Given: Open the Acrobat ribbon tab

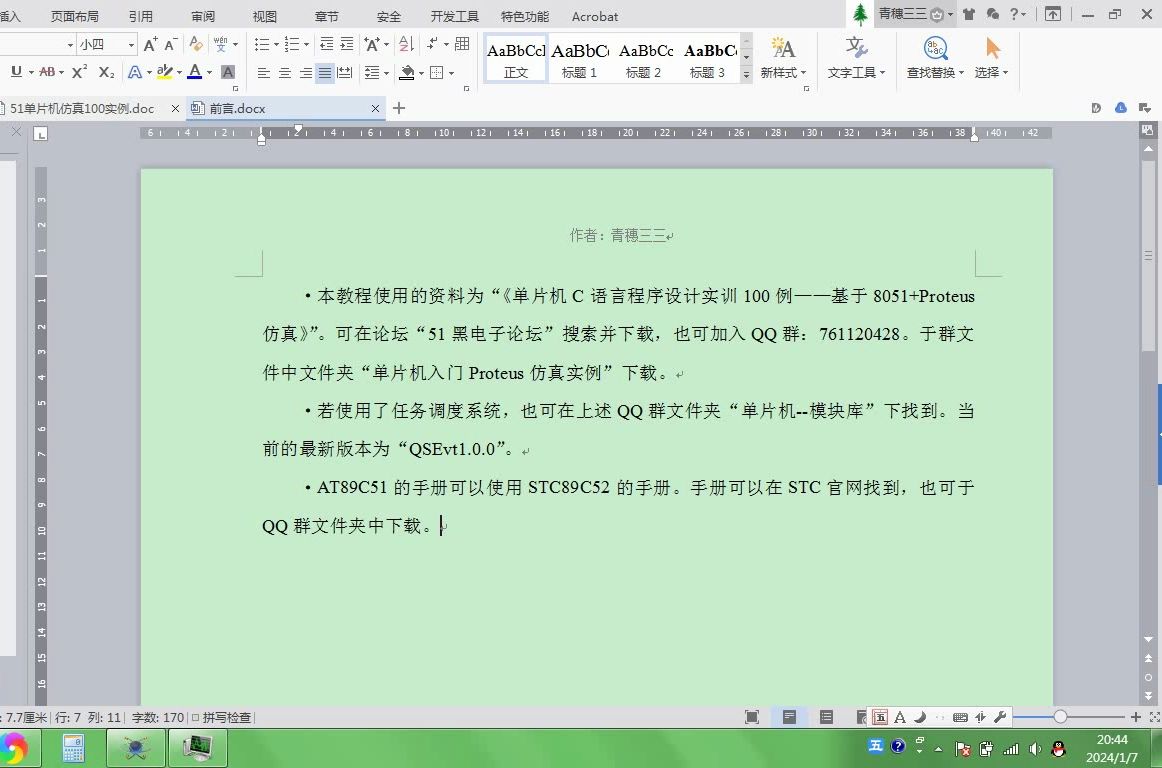Looking at the screenshot, I should pyautogui.click(x=594, y=16).
